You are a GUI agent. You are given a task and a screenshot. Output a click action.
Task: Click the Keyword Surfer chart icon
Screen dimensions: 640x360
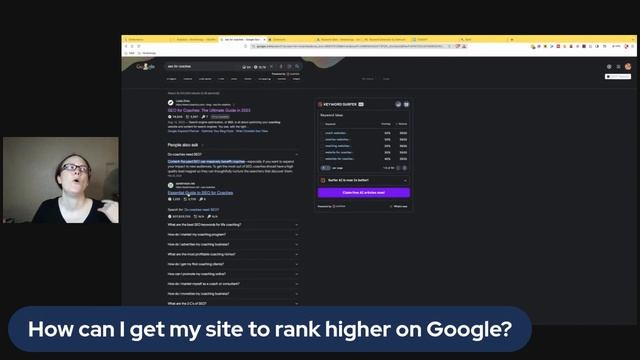398,104
